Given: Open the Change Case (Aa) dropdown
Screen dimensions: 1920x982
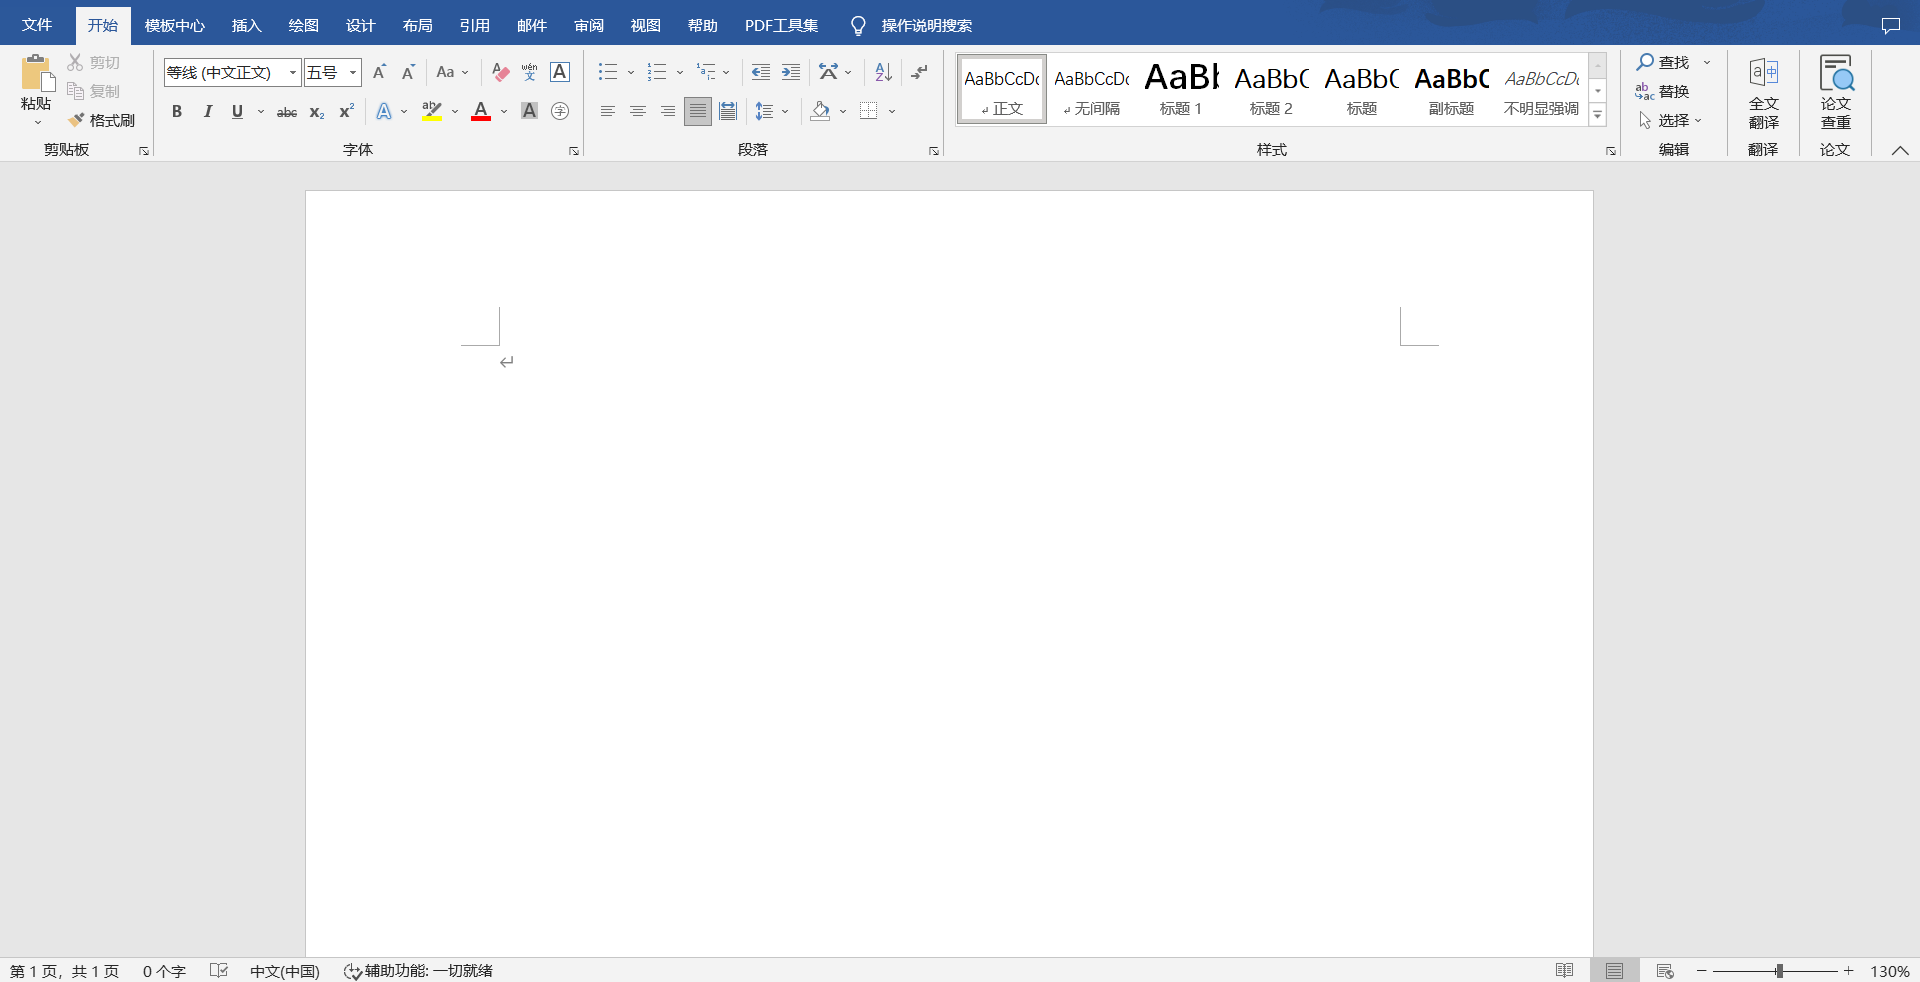Looking at the screenshot, I should 452,72.
